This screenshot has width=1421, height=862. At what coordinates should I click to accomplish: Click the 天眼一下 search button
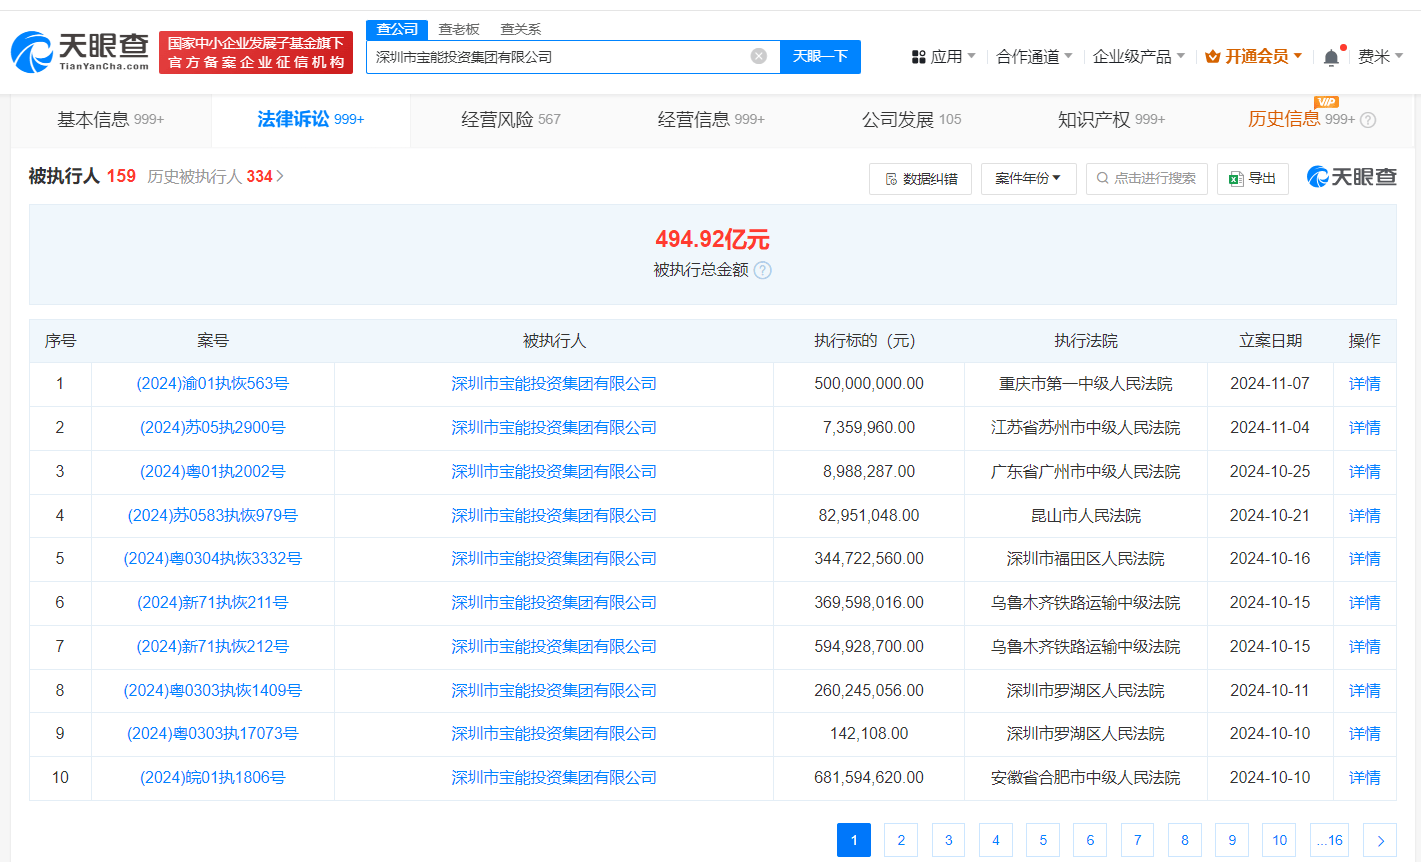click(820, 56)
